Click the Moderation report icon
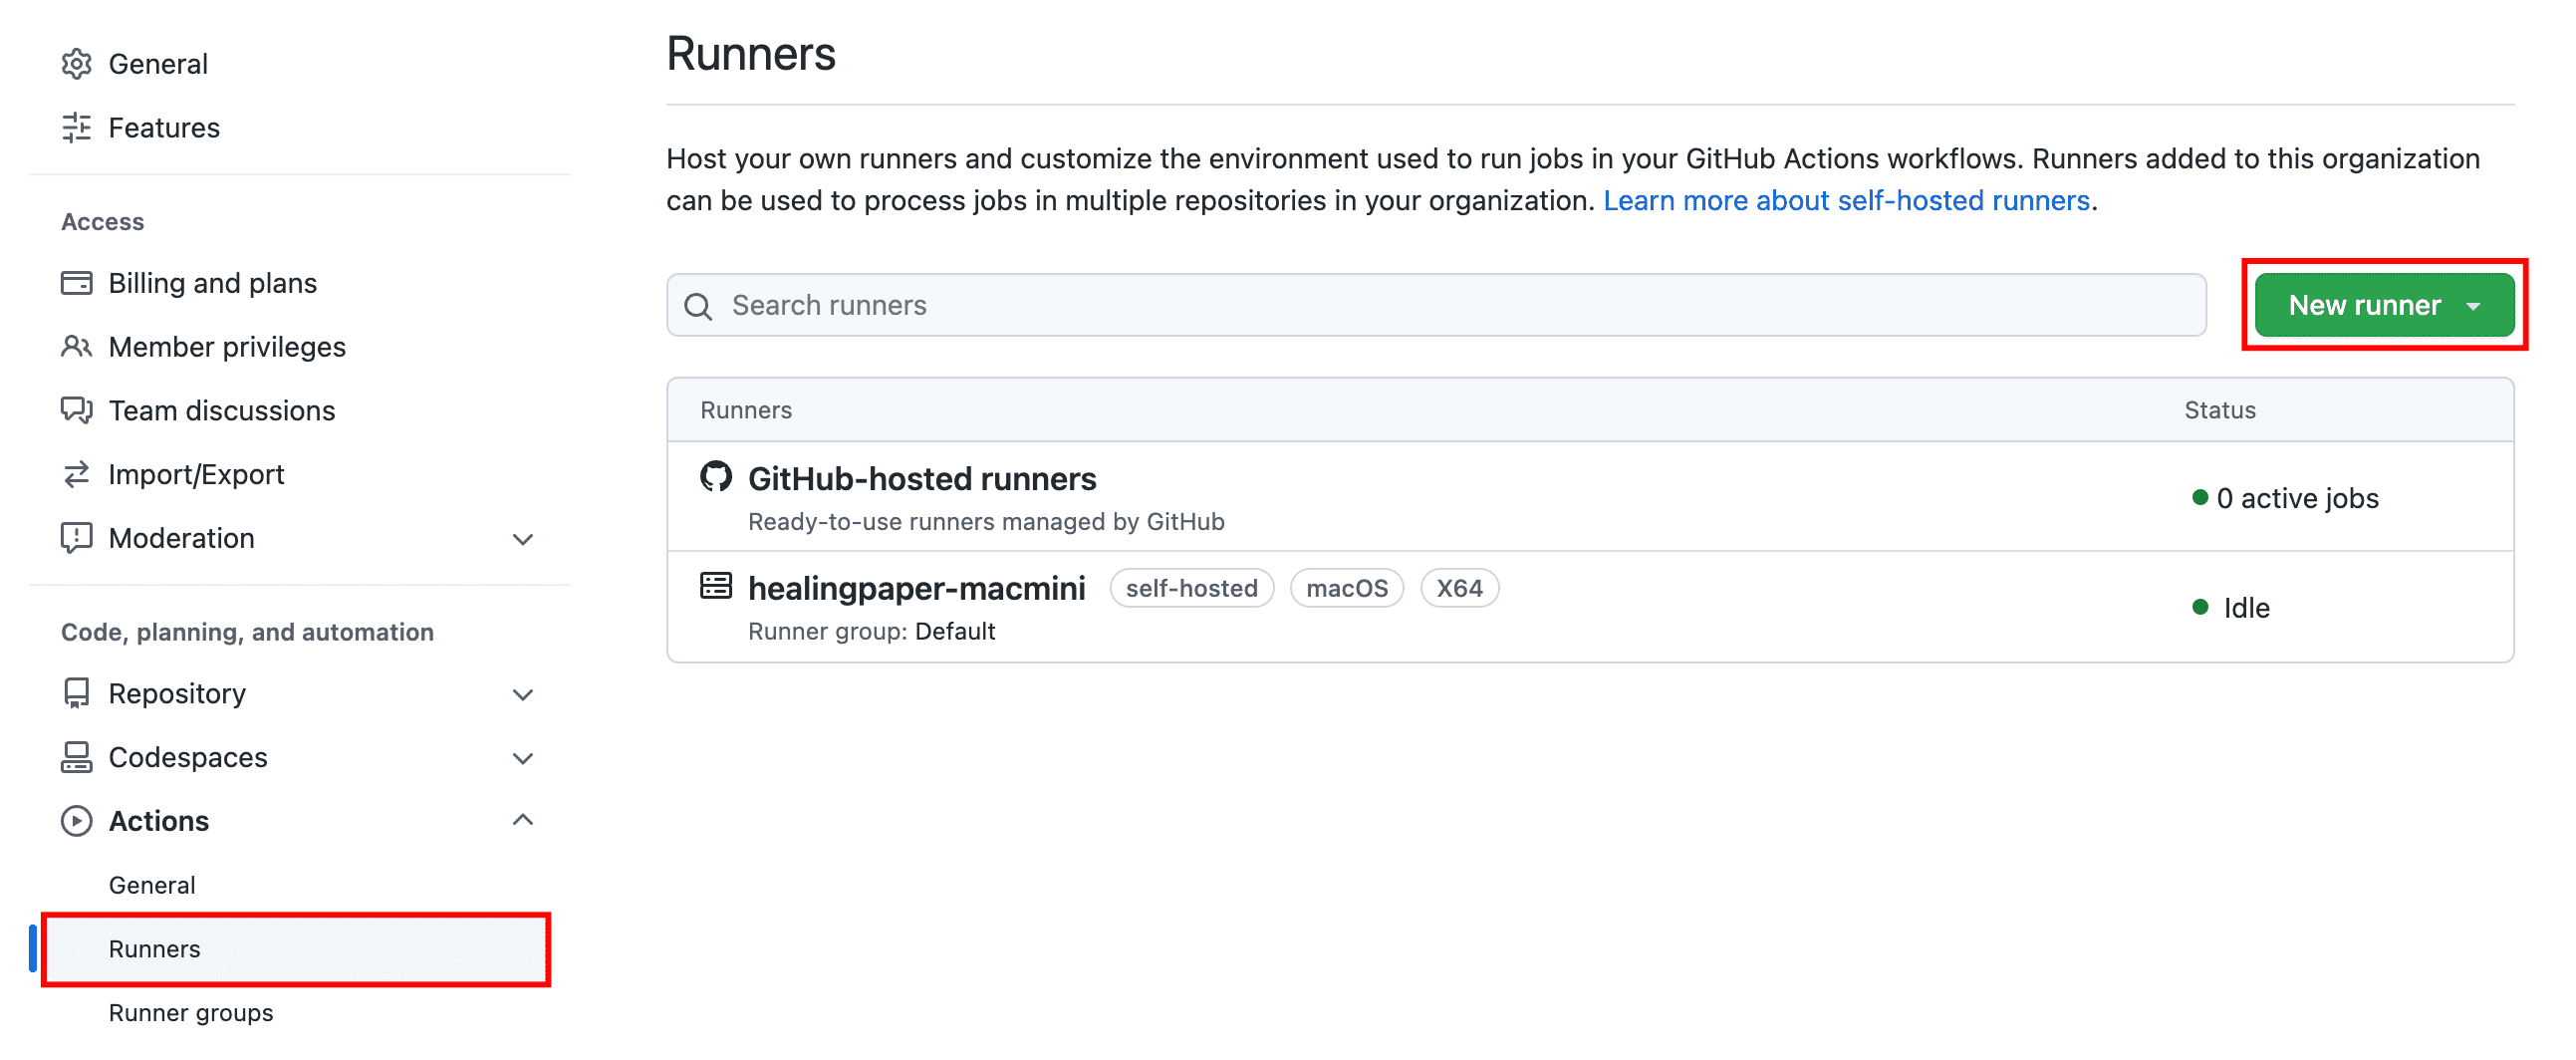The height and width of the screenshot is (1060, 2576). pos(77,538)
